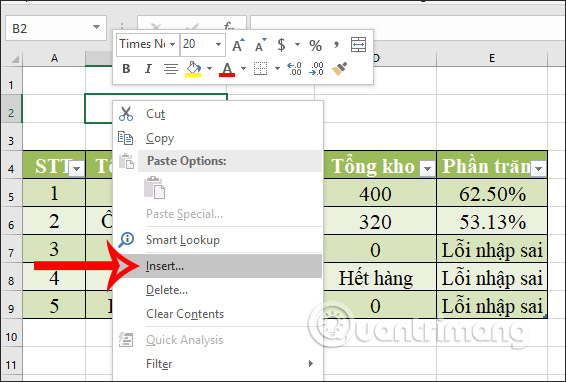566x382 pixels.
Task: Click the Bold button in mini toolbar
Action: (x=126, y=68)
